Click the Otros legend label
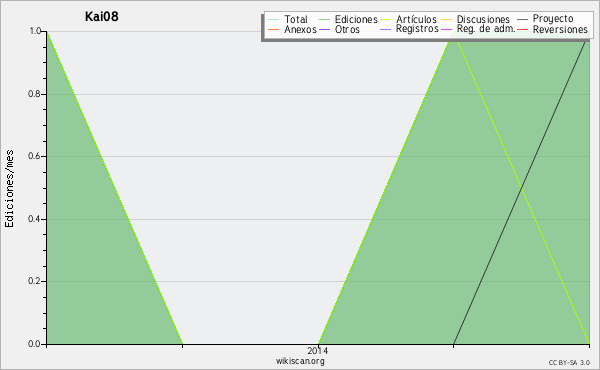Image resolution: width=600 pixels, height=370 pixels. (347, 29)
